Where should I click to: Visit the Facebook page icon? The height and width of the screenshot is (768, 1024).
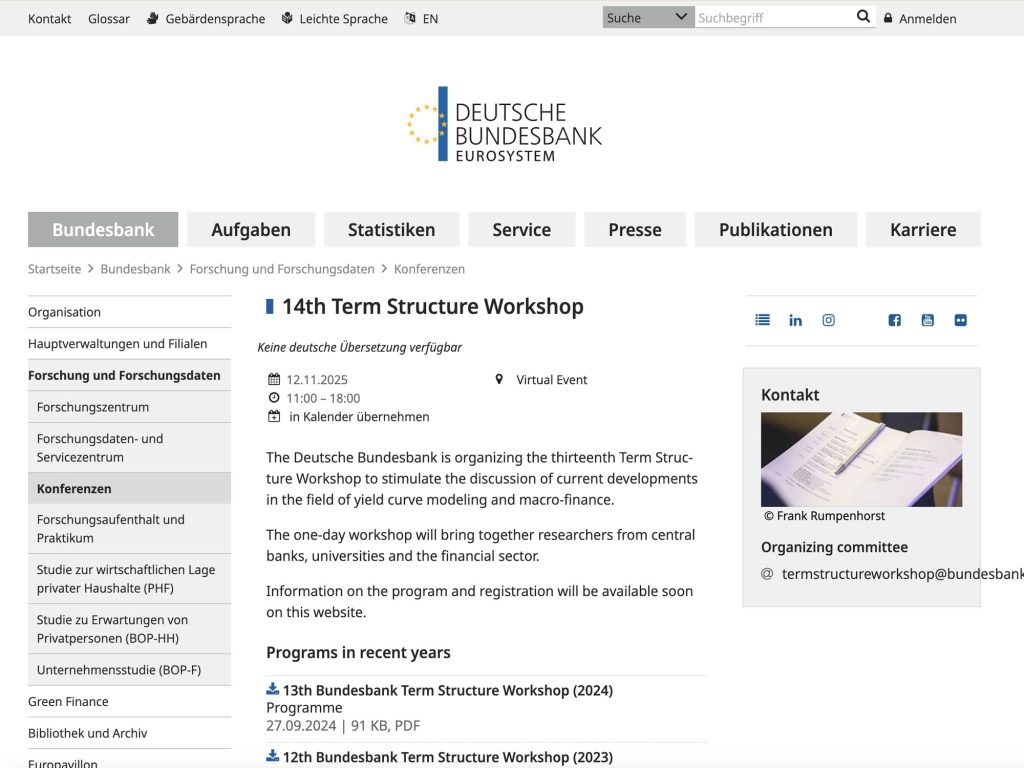(894, 319)
